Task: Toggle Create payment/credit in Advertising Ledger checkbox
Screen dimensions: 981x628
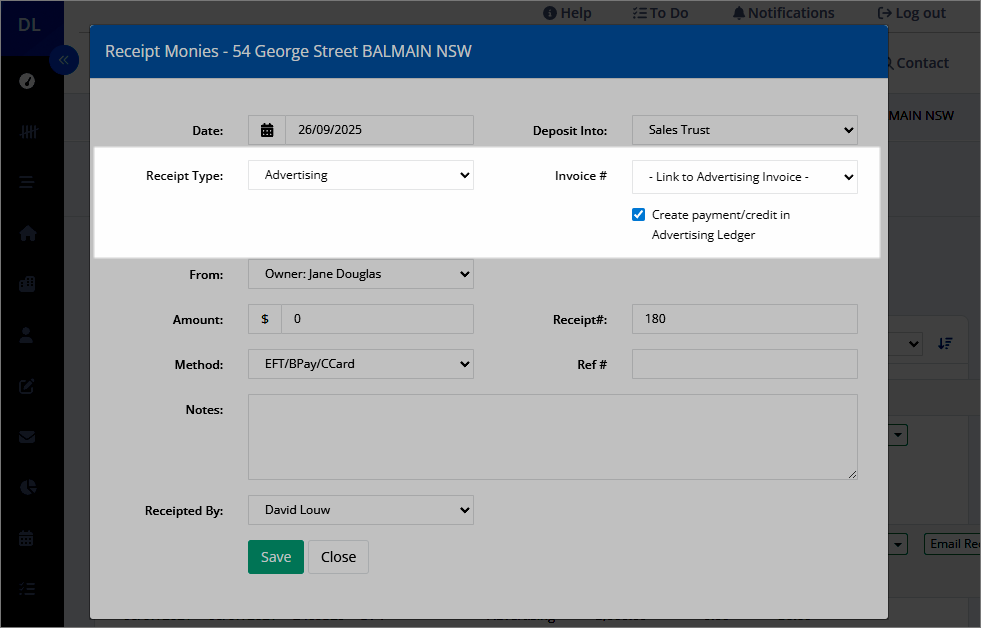Action: point(638,215)
